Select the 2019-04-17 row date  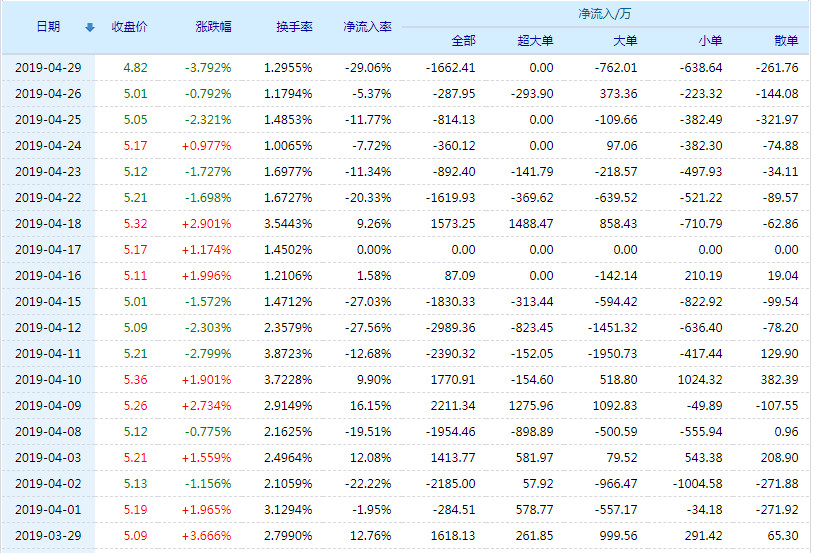(48, 250)
